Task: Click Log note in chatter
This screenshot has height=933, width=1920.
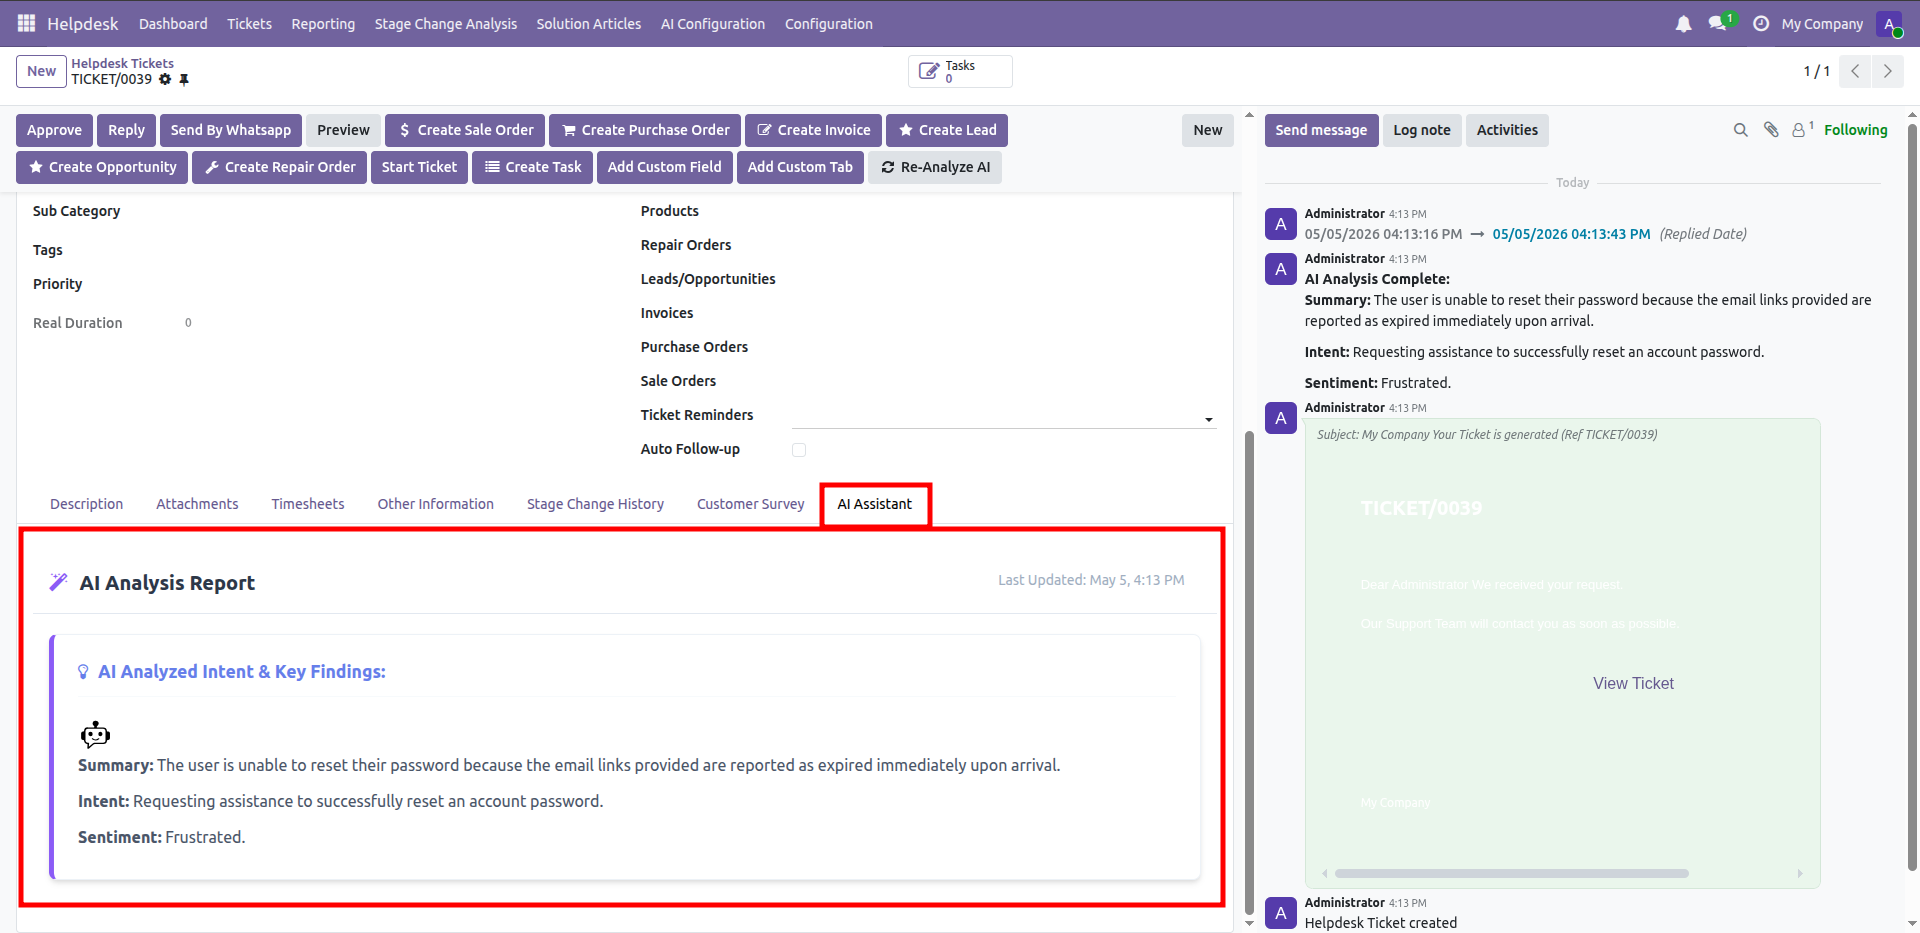Action: [1422, 130]
